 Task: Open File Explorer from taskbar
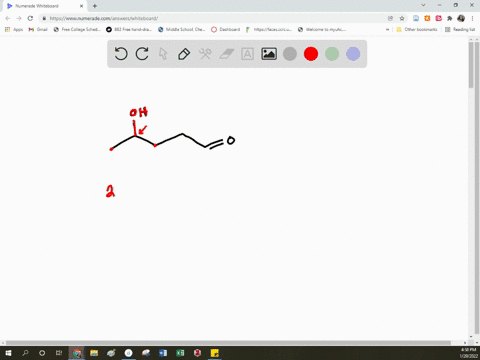coord(94,353)
